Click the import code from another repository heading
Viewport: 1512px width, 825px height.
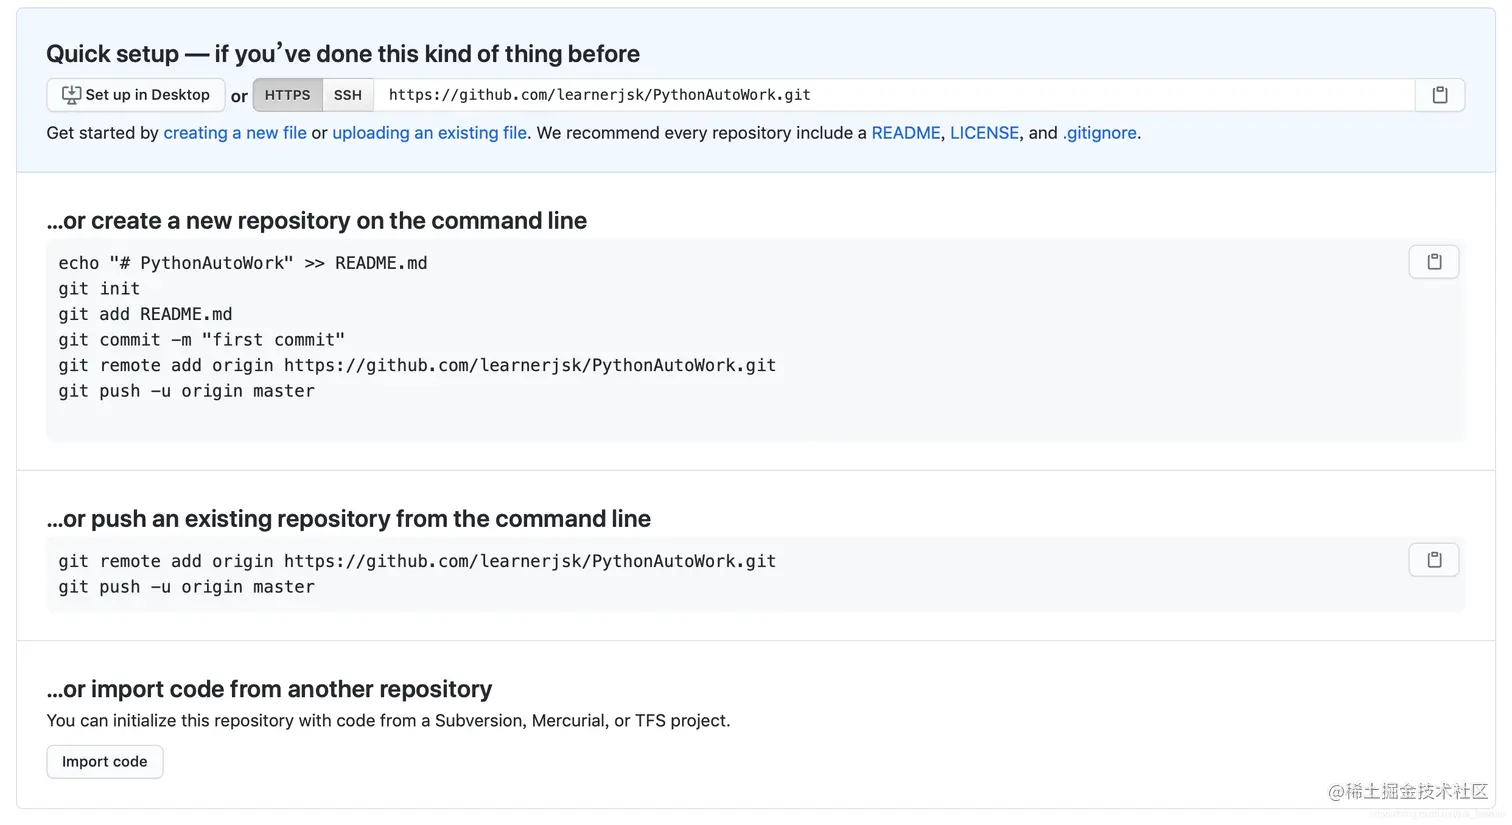tap(269, 689)
